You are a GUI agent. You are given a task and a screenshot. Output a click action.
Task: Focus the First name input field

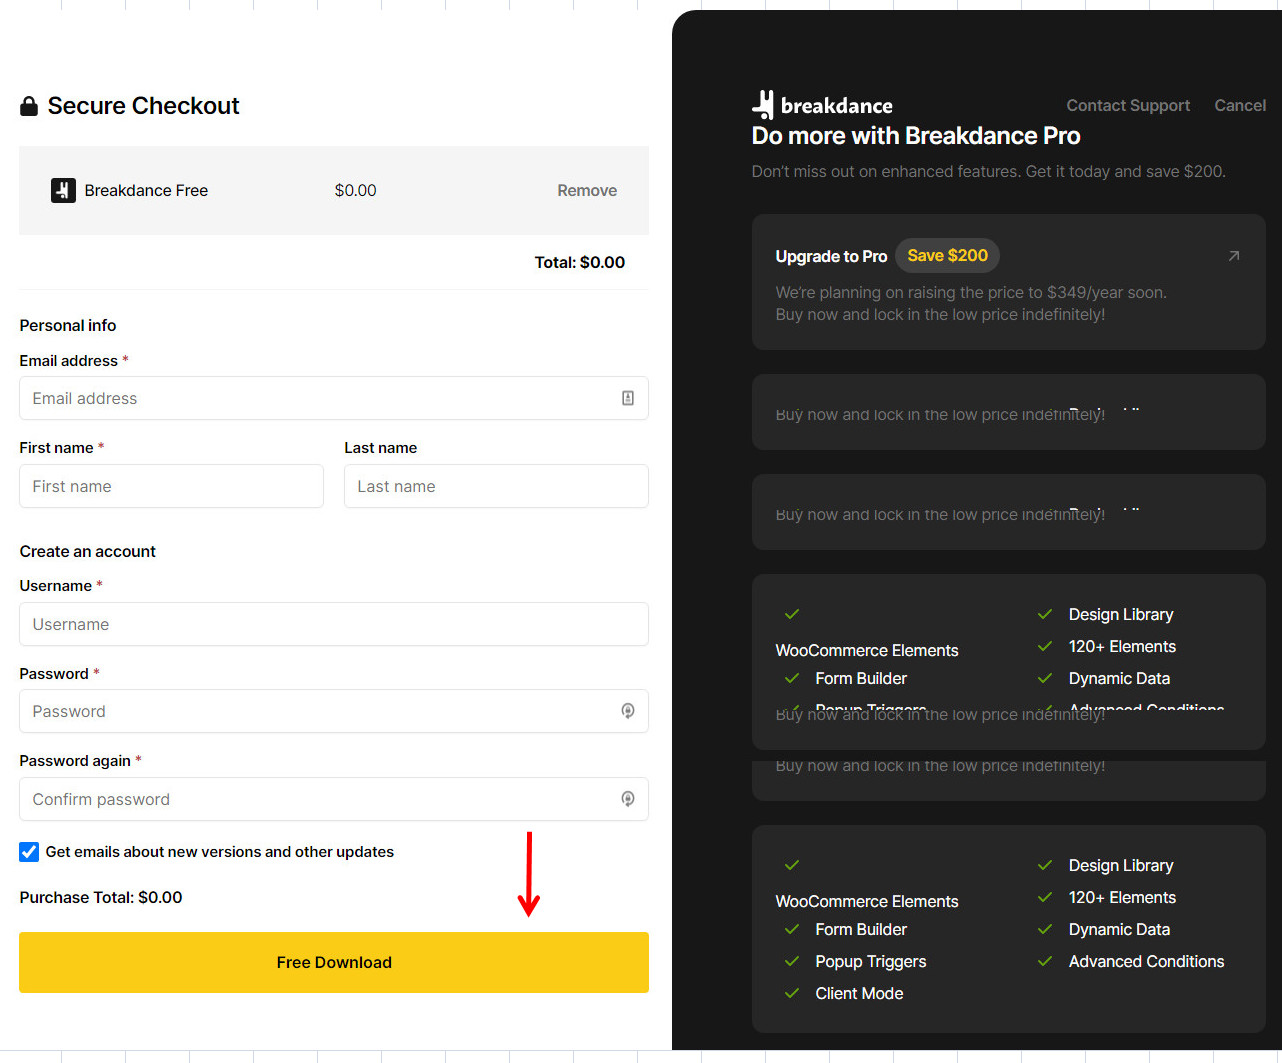[x=171, y=486]
